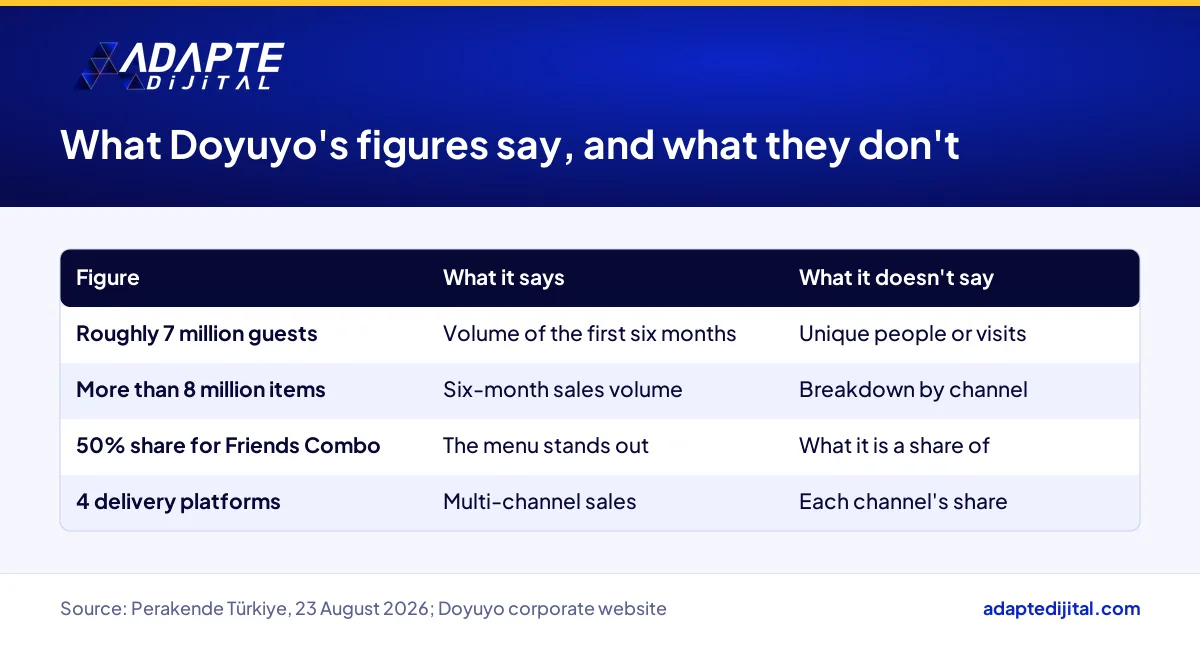Viewport: 1200px width, 659px height.
Task: Select 'Roughly 7 million guests' cell
Action: pos(197,334)
